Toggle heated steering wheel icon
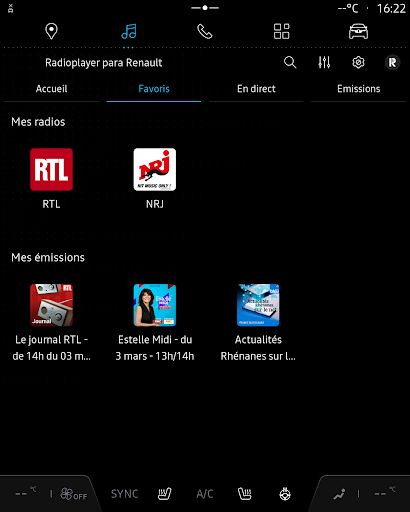 (x=285, y=494)
